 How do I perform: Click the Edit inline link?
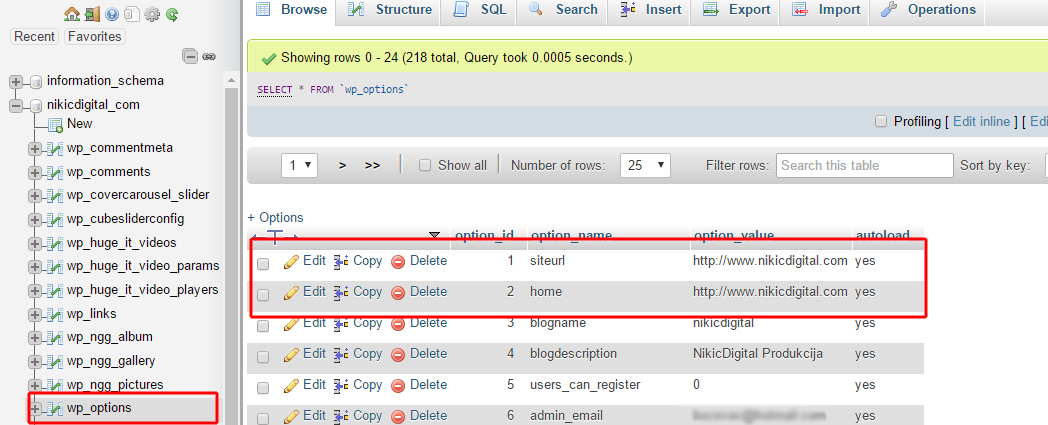[x=981, y=122]
